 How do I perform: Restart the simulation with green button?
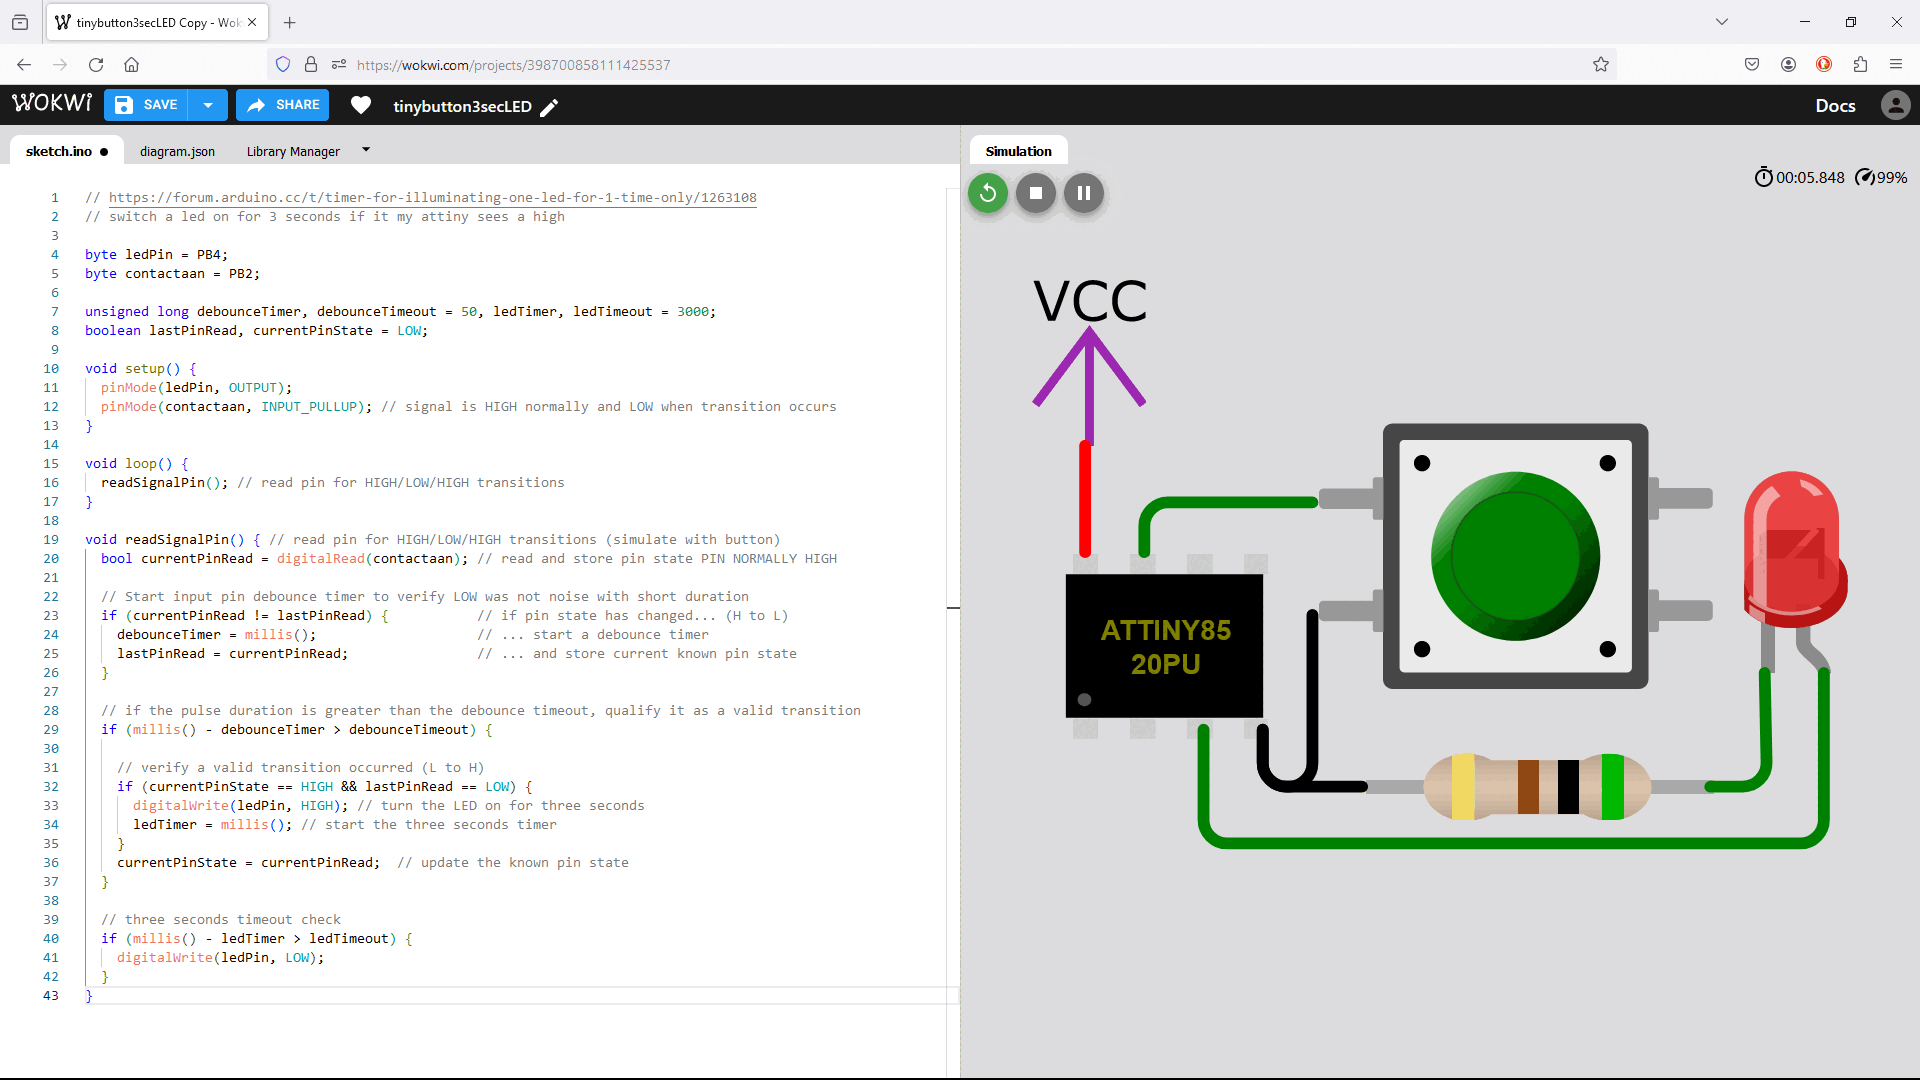[987, 193]
